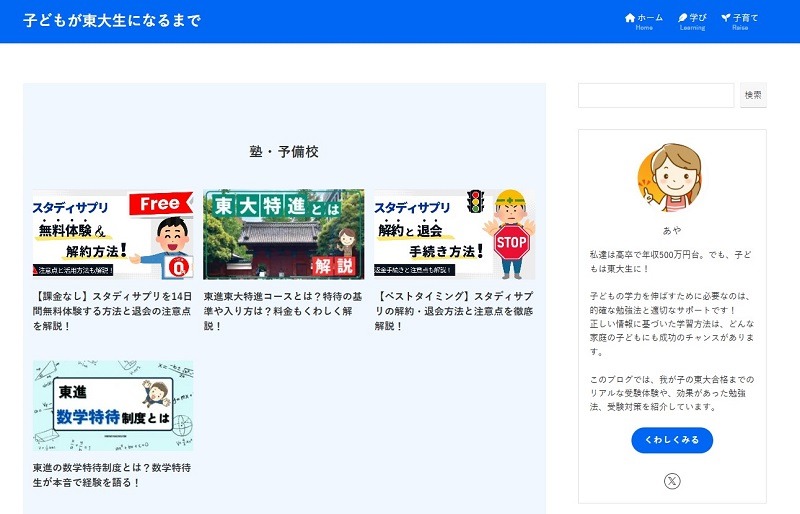Open article 東進の数学特待制度とは？
This screenshot has width=800, height=514.
point(113,475)
